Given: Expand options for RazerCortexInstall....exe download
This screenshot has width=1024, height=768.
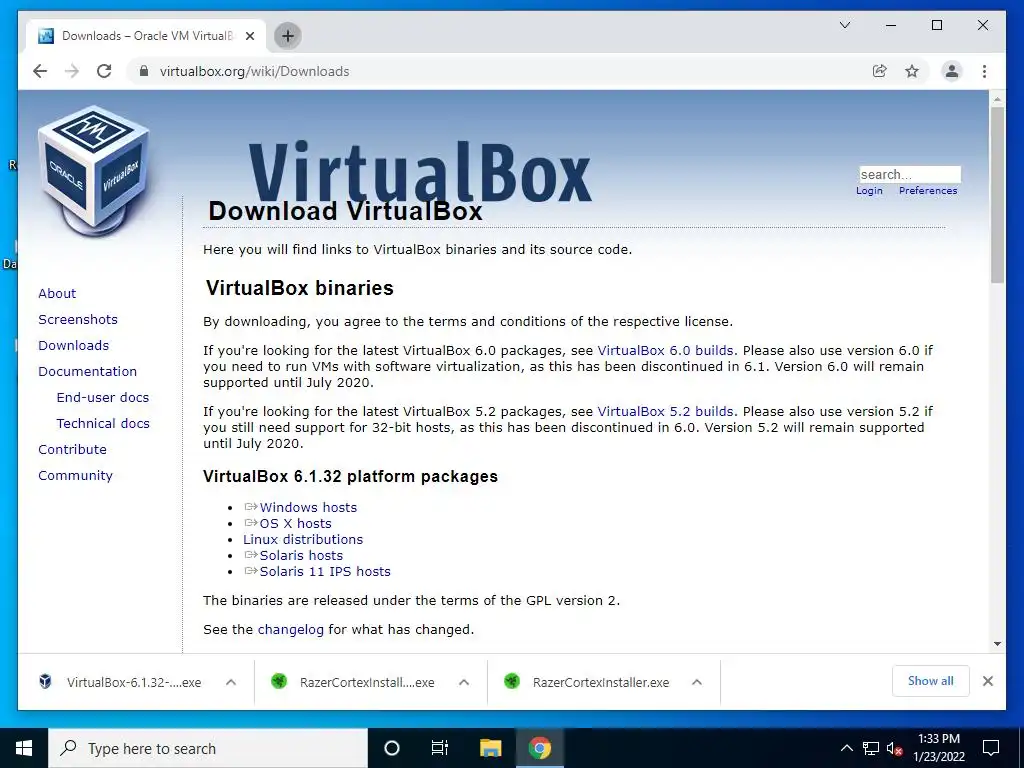Looking at the screenshot, I should click(464, 682).
